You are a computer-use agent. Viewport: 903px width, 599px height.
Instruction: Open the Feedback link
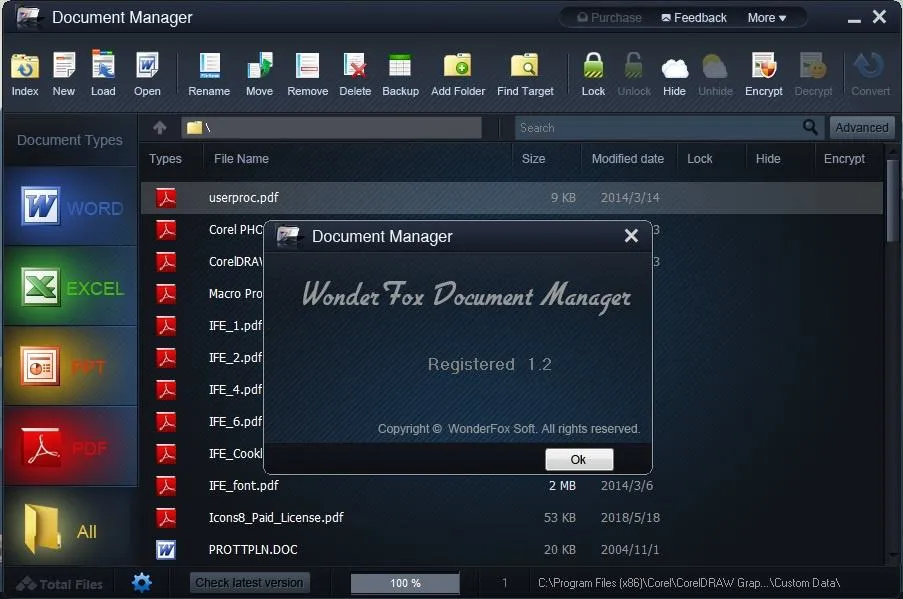[694, 18]
